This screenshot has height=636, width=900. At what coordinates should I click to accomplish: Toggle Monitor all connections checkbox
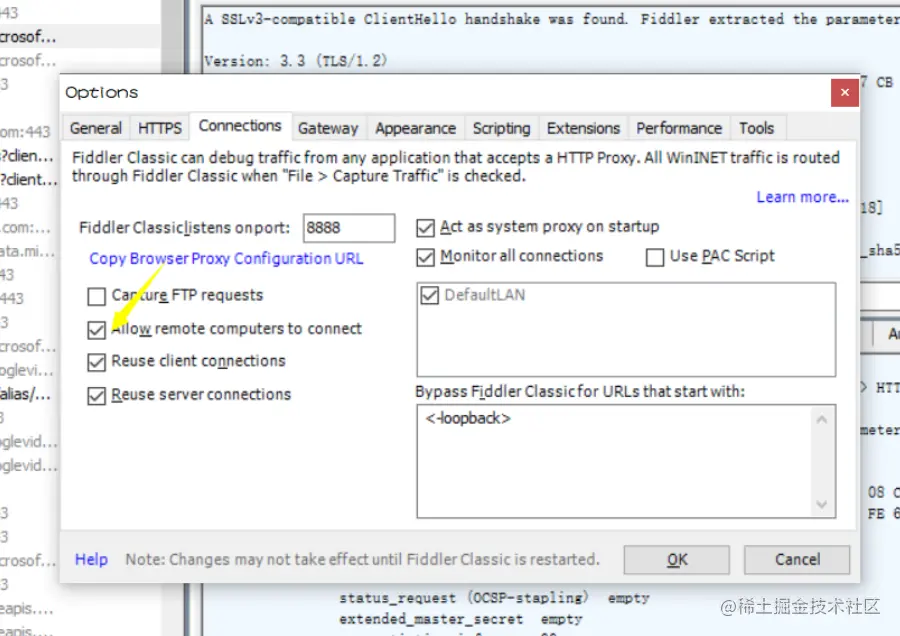[x=425, y=257]
